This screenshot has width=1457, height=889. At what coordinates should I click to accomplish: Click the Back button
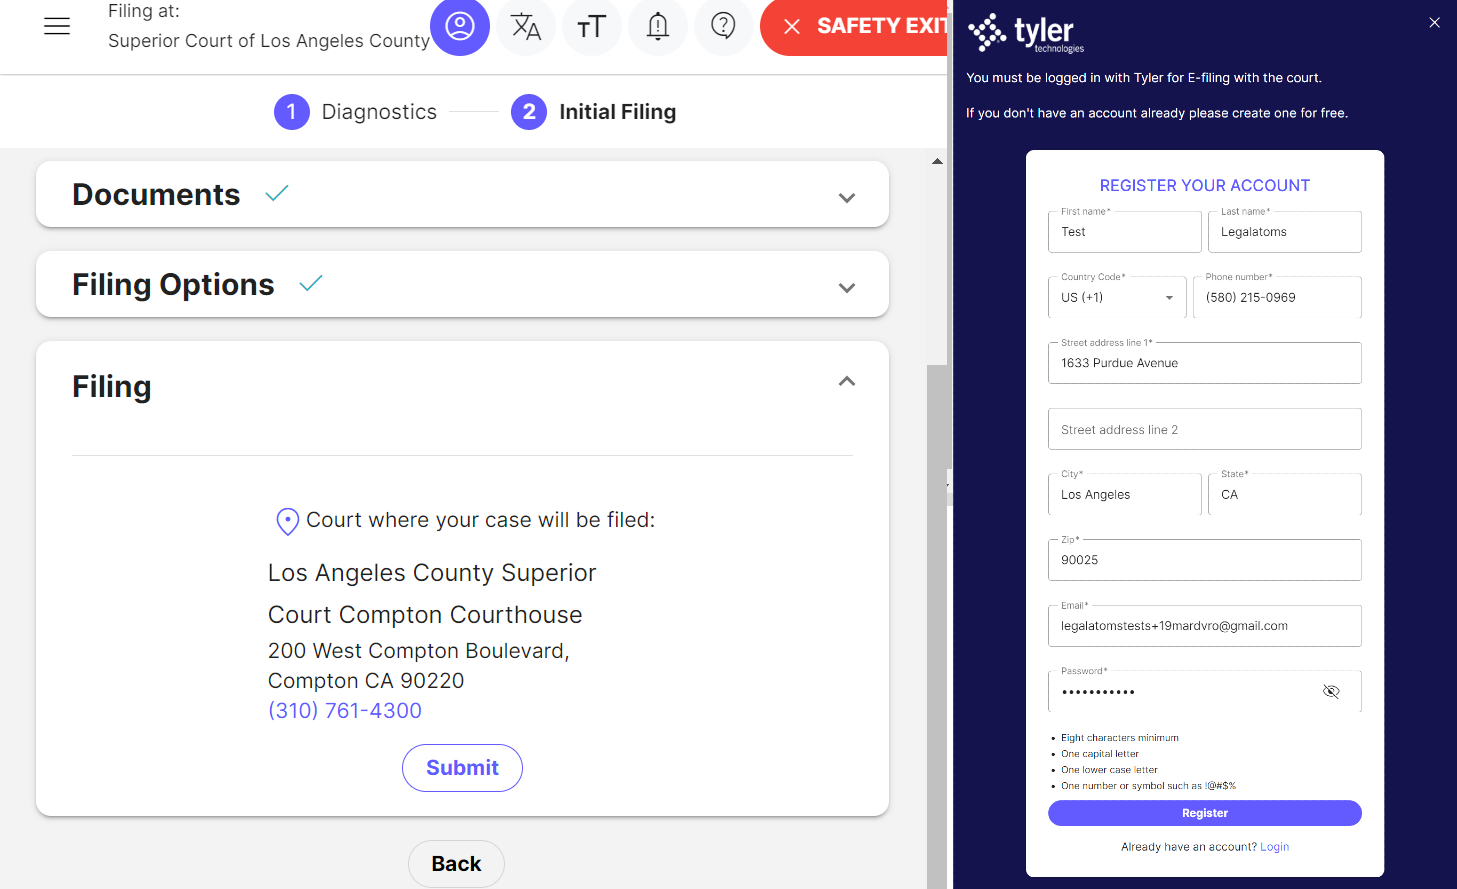(456, 864)
